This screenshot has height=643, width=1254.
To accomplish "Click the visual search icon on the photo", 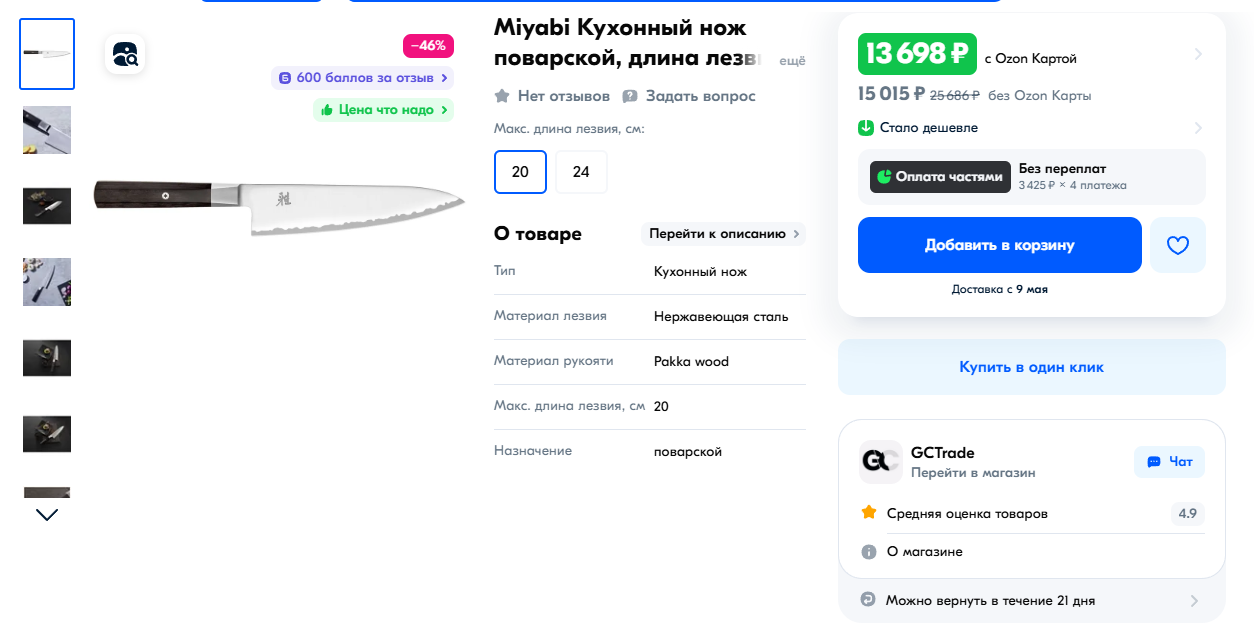I will [125, 54].
